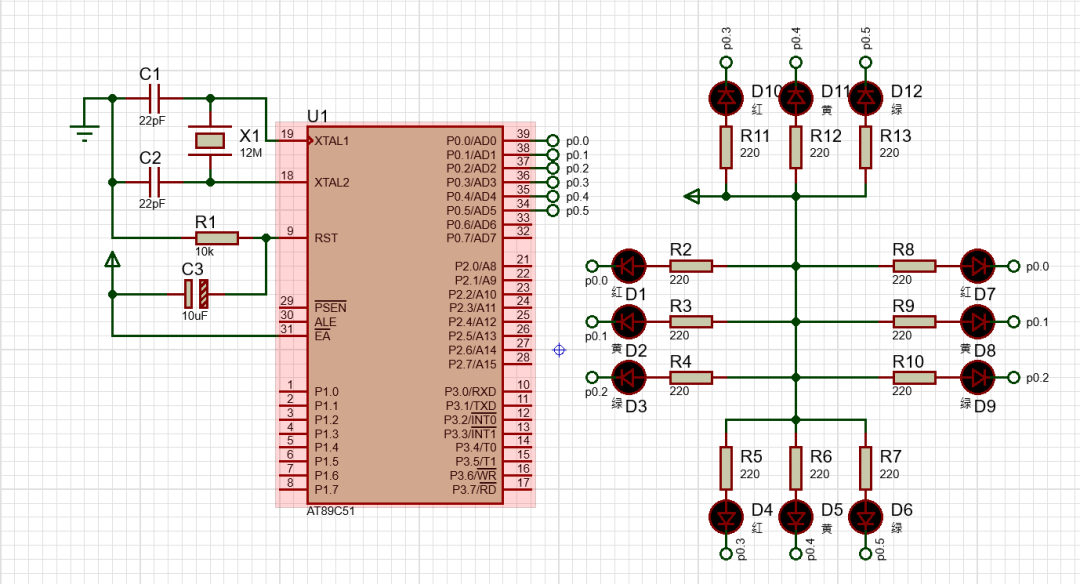
Task: Select resistor R1 10k
Action: (217, 238)
